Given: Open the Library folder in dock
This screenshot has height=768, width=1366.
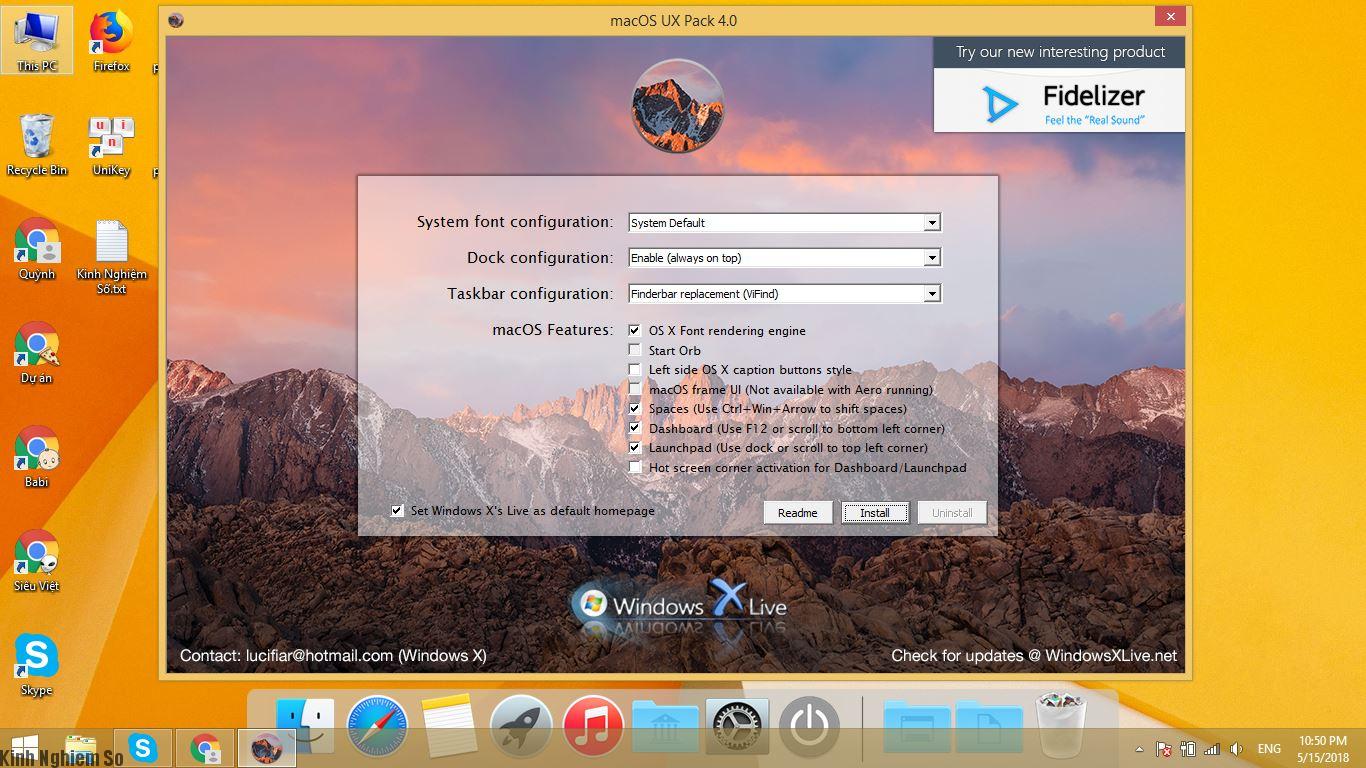Looking at the screenshot, I should tap(665, 726).
